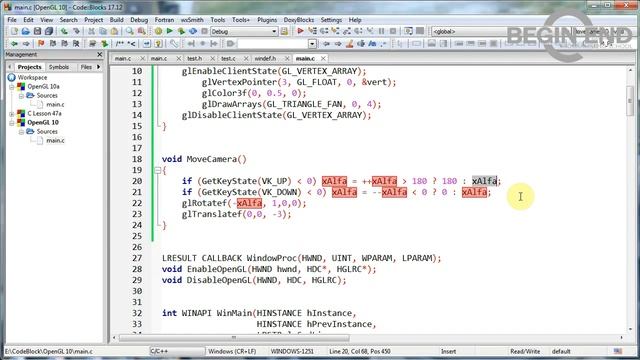Run debugger to cursor
Screen dimensions: 640x360
312,31
